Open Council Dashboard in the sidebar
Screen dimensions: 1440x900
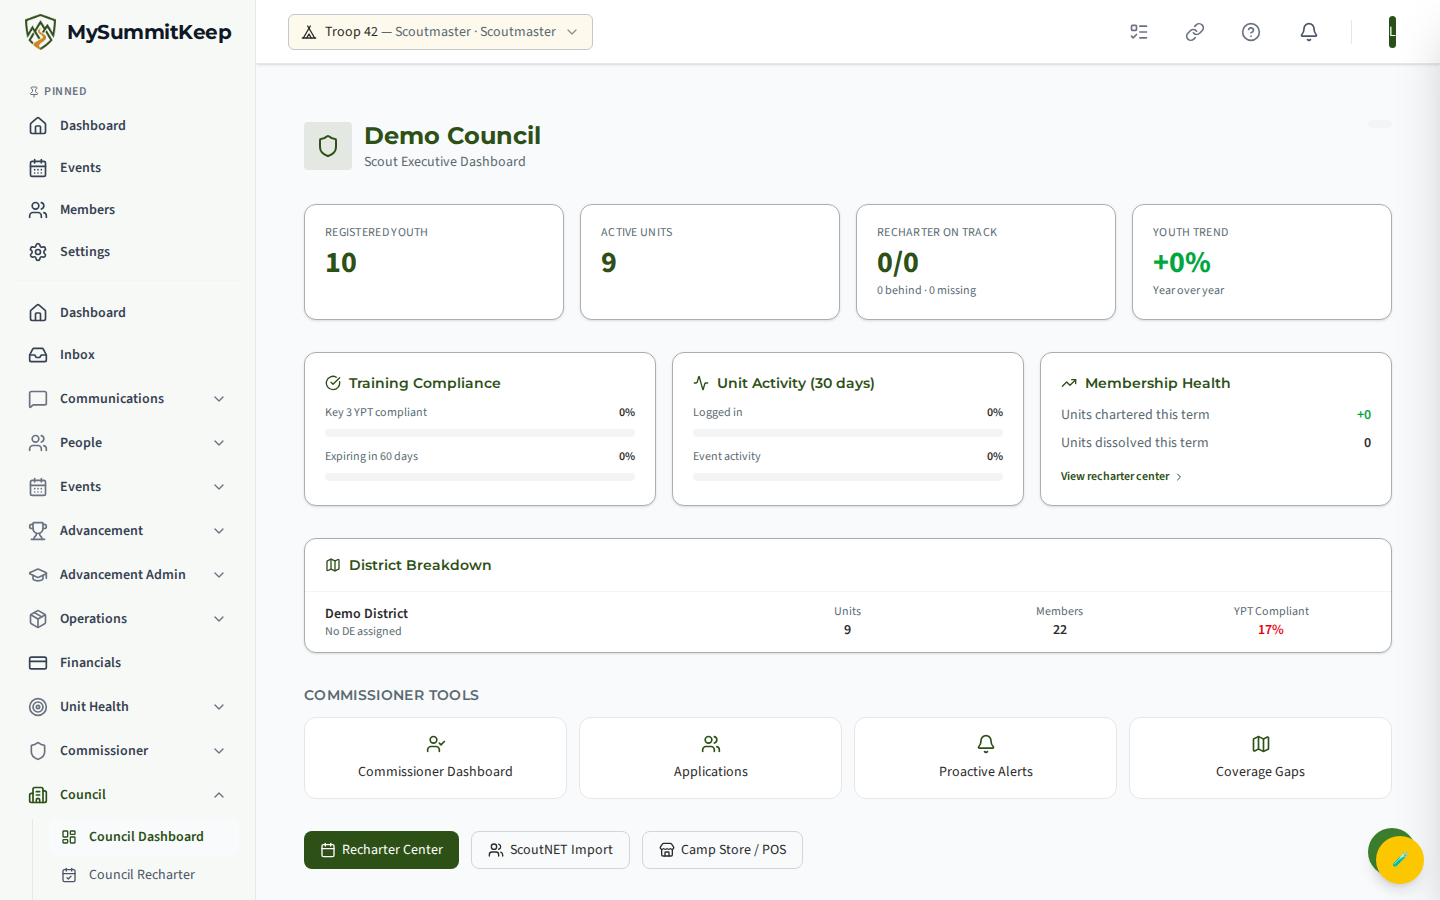(x=144, y=837)
